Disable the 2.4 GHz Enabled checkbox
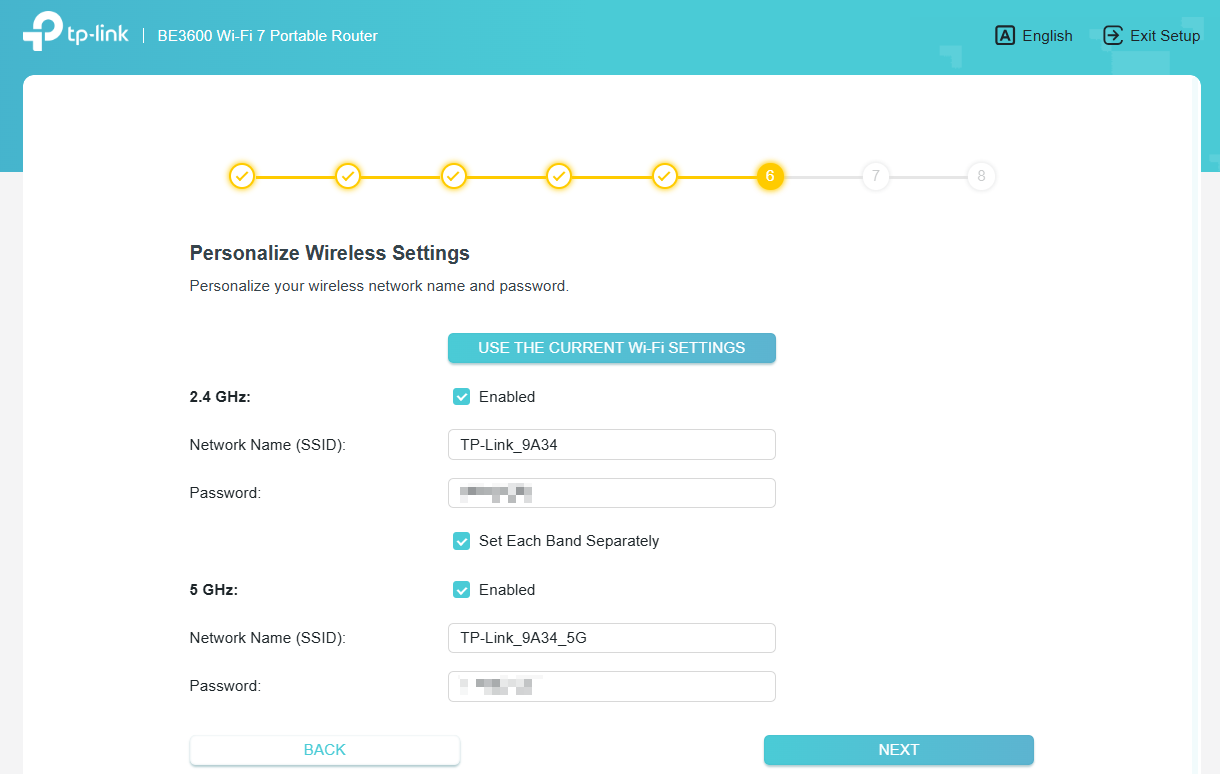The height and width of the screenshot is (774, 1220). tap(461, 396)
